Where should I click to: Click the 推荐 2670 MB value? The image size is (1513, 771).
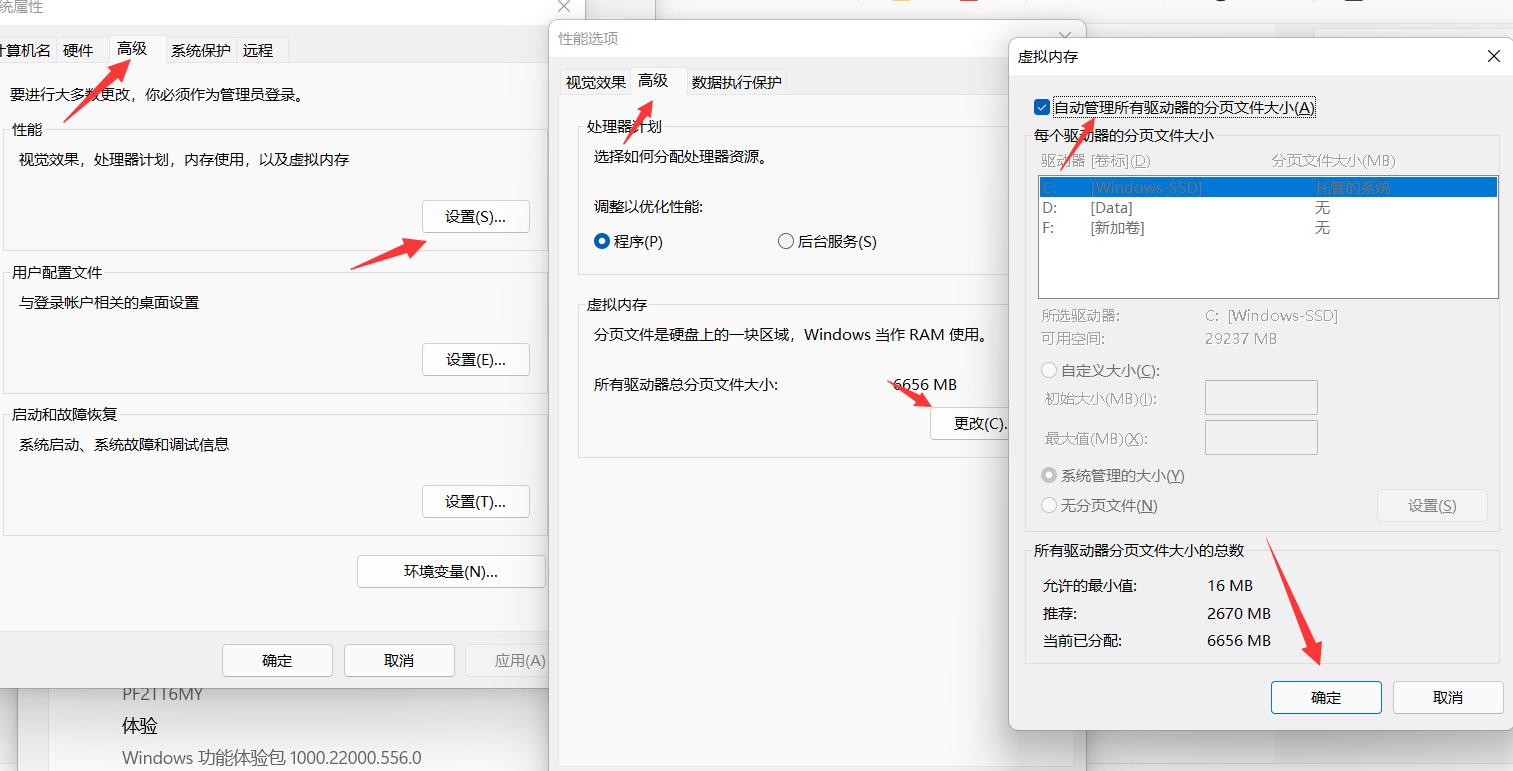tap(1239, 613)
